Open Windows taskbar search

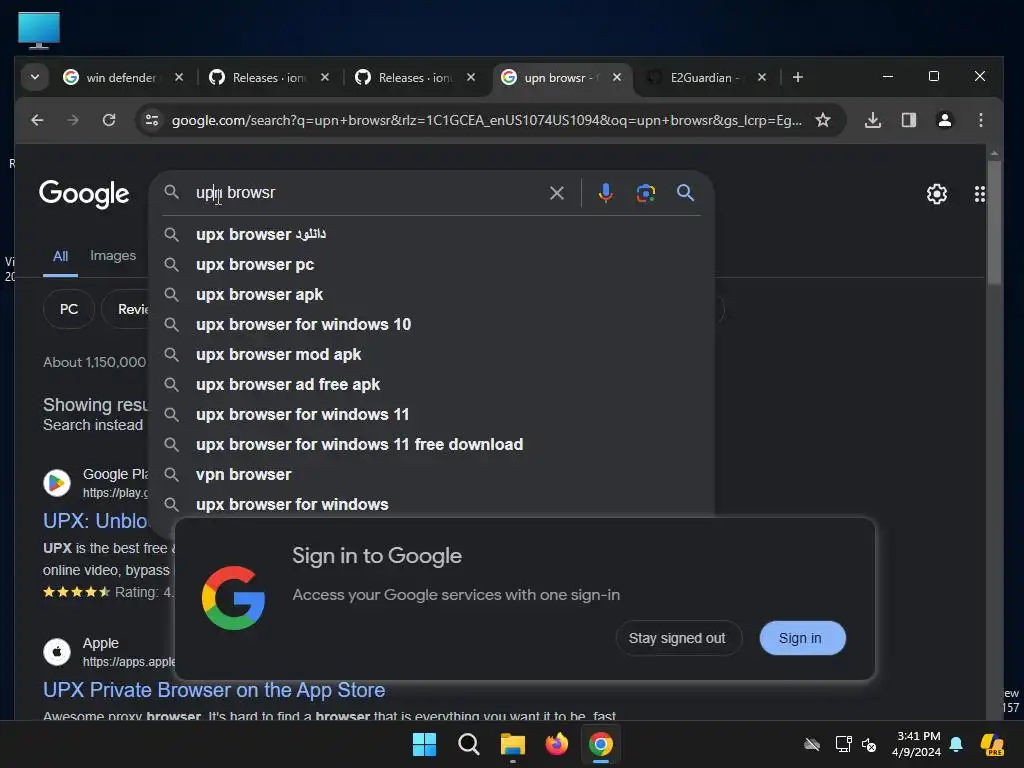point(468,744)
